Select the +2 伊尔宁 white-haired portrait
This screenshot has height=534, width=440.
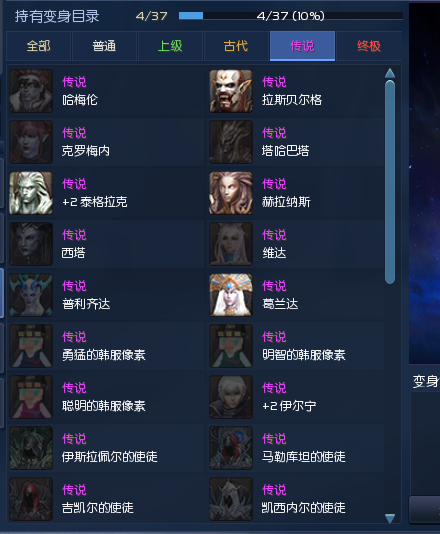tap(231, 397)
